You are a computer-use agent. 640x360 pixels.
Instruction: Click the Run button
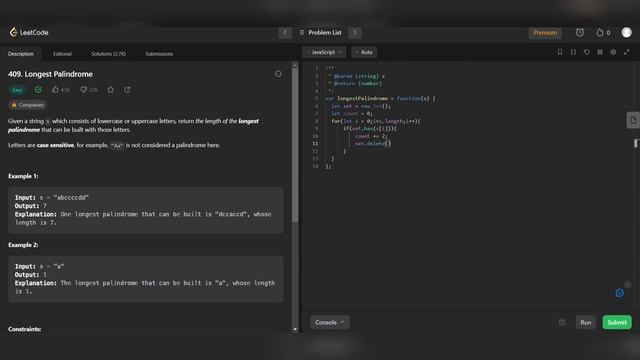point(586,322)
